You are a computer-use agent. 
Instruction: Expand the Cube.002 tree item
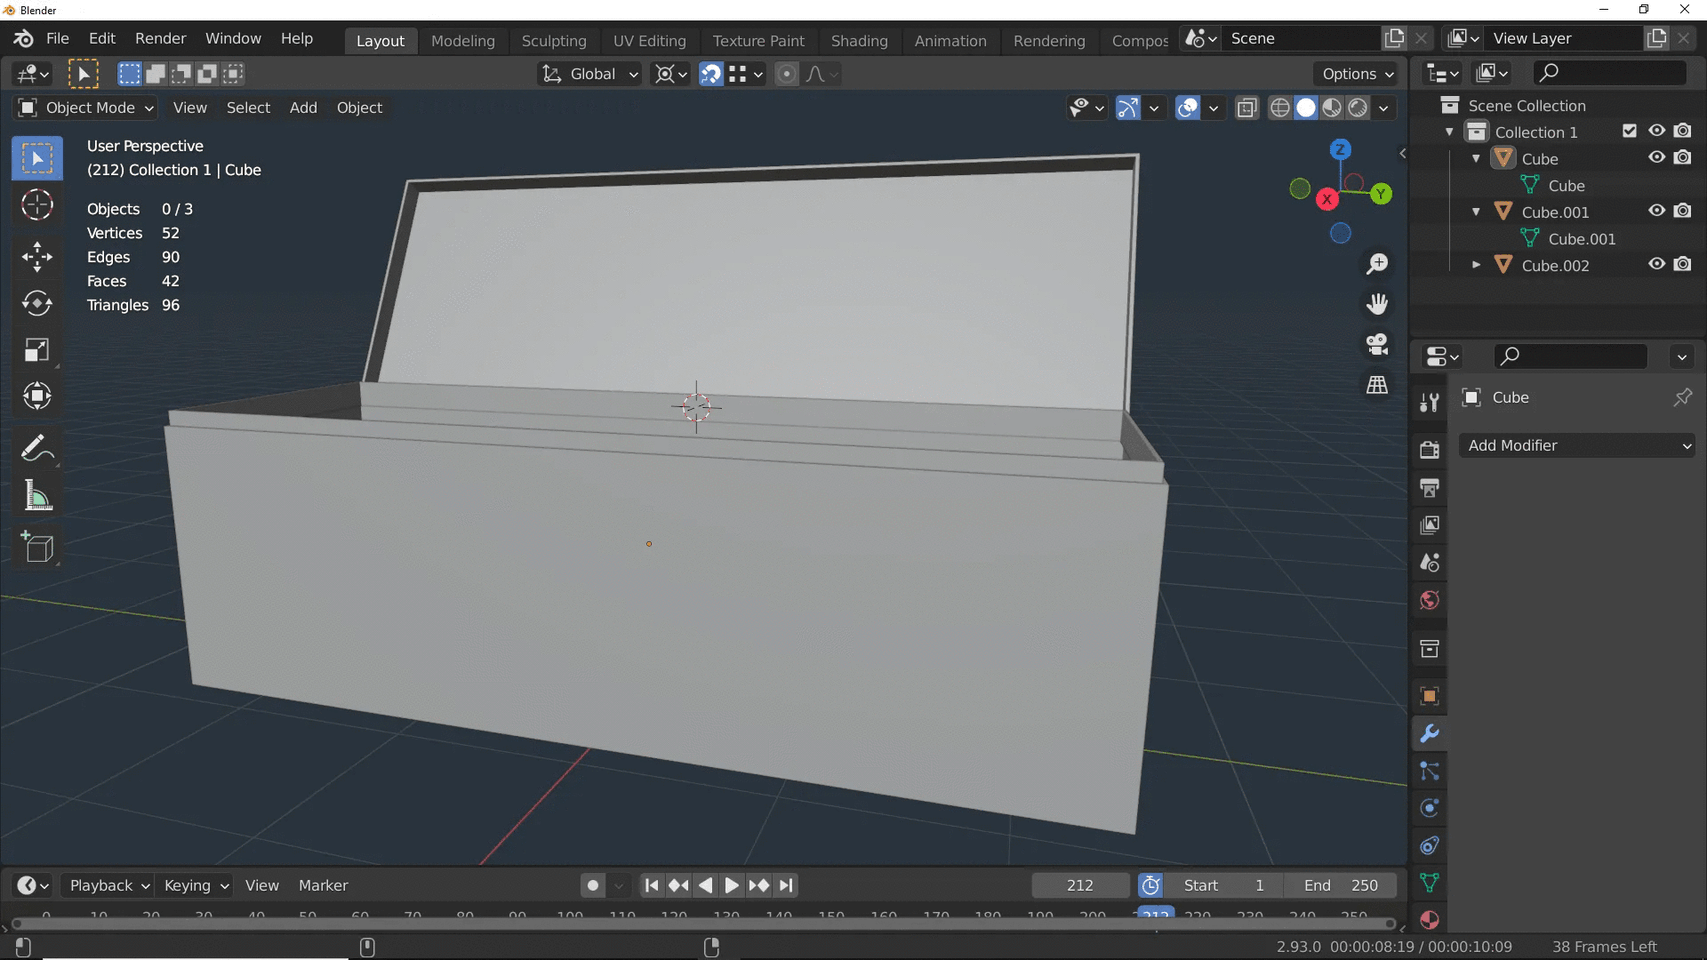click(x=1476, y=265)
